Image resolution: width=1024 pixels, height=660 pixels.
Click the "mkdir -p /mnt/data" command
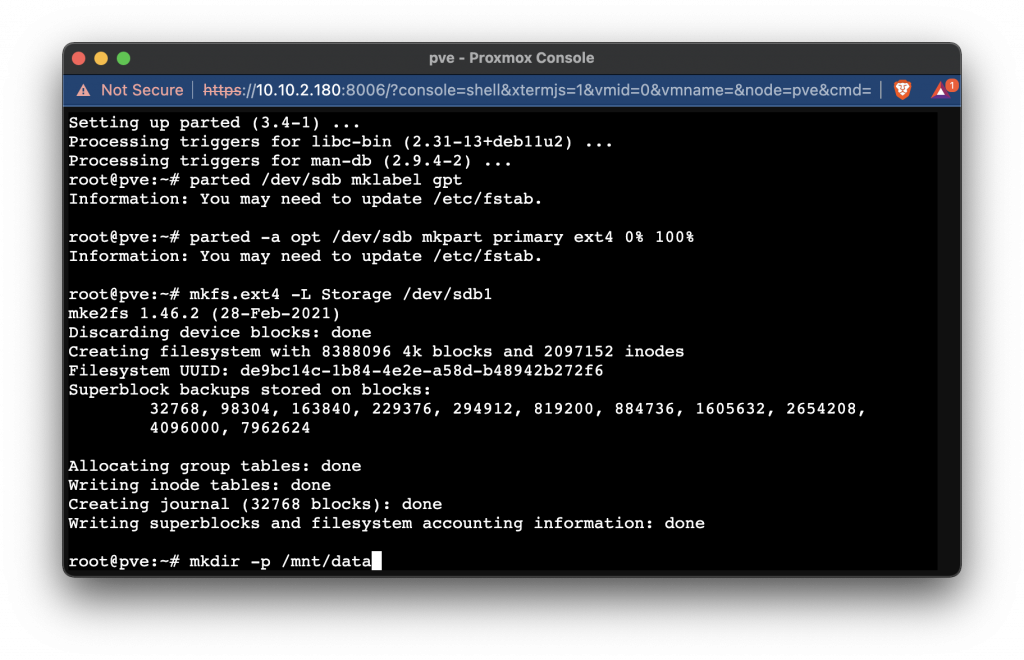tap(280, 561)
